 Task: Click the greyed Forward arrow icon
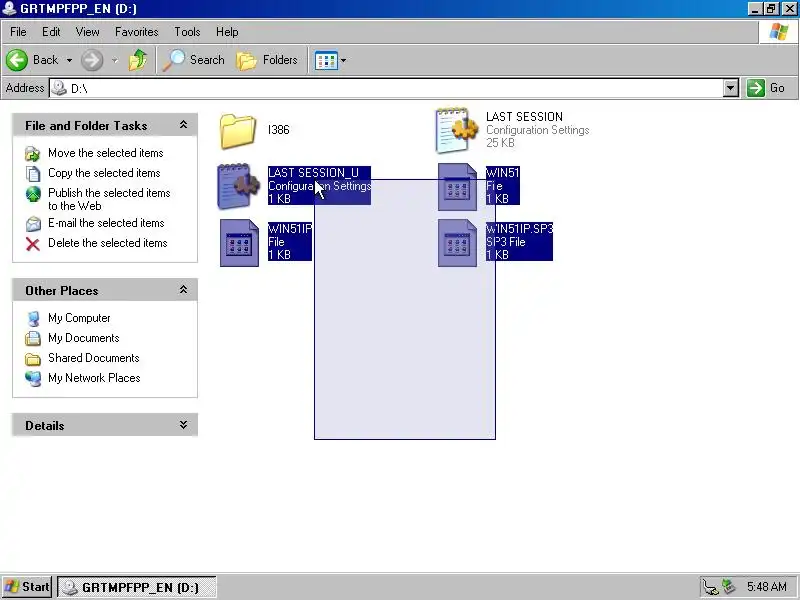pyautogui.click(x=92, y=60)
